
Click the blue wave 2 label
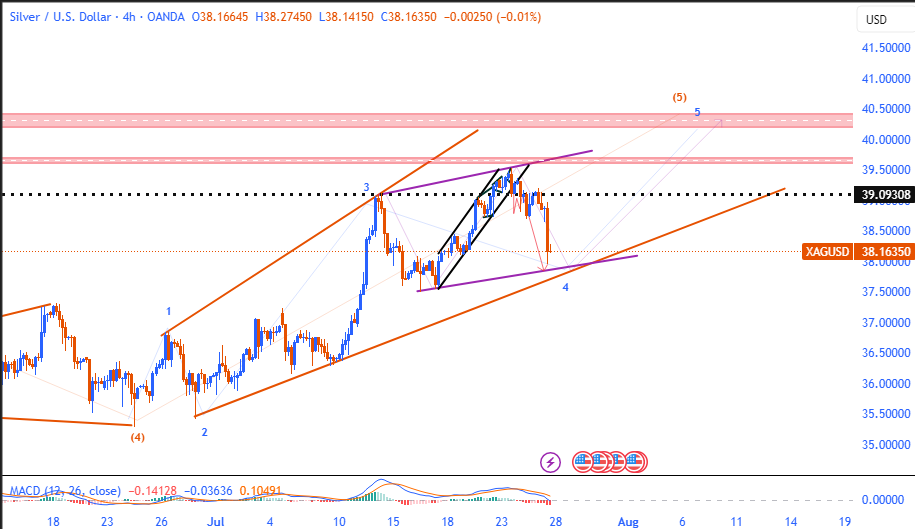[x=204, y=432]
